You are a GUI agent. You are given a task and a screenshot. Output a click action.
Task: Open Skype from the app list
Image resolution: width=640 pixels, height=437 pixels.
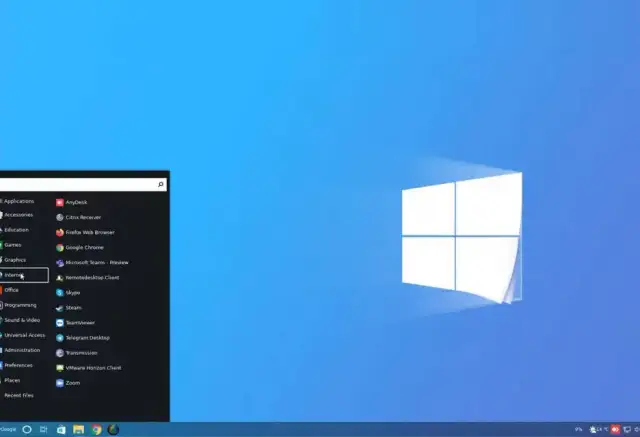click(x=68, y=293)
